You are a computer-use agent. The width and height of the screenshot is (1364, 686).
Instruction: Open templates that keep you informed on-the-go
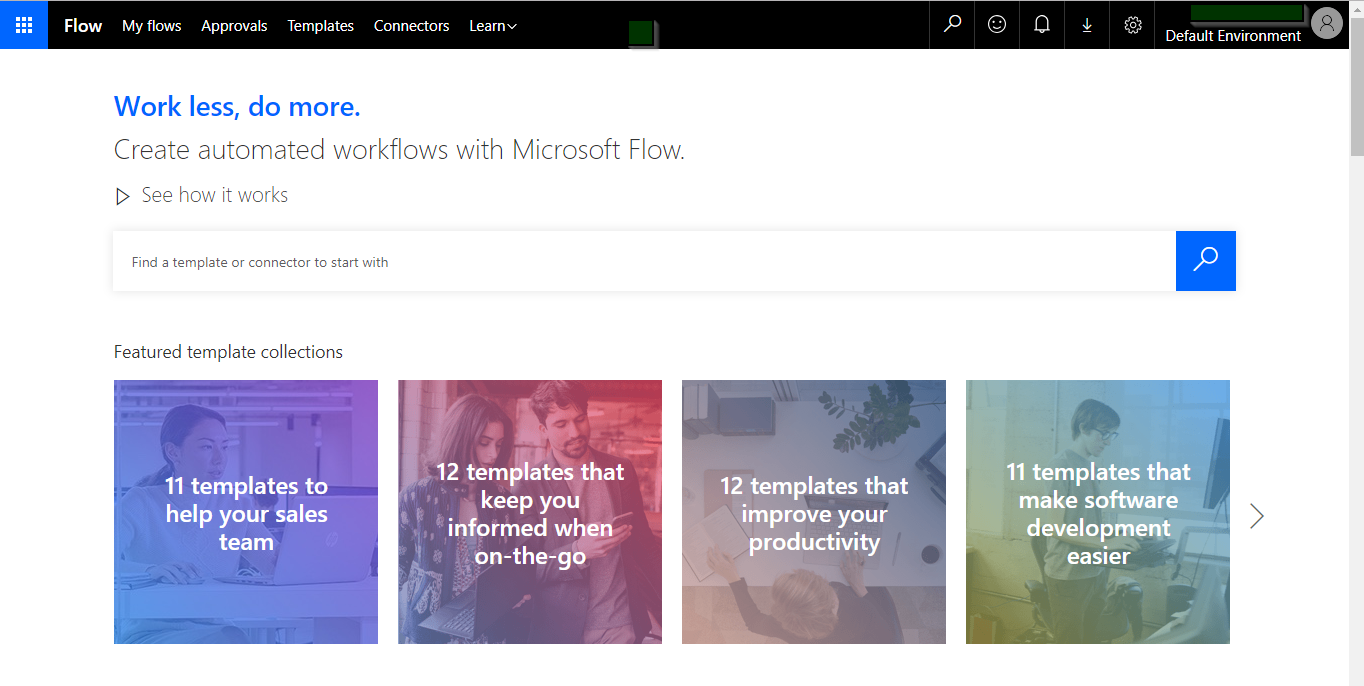click(x=530, y=512)
